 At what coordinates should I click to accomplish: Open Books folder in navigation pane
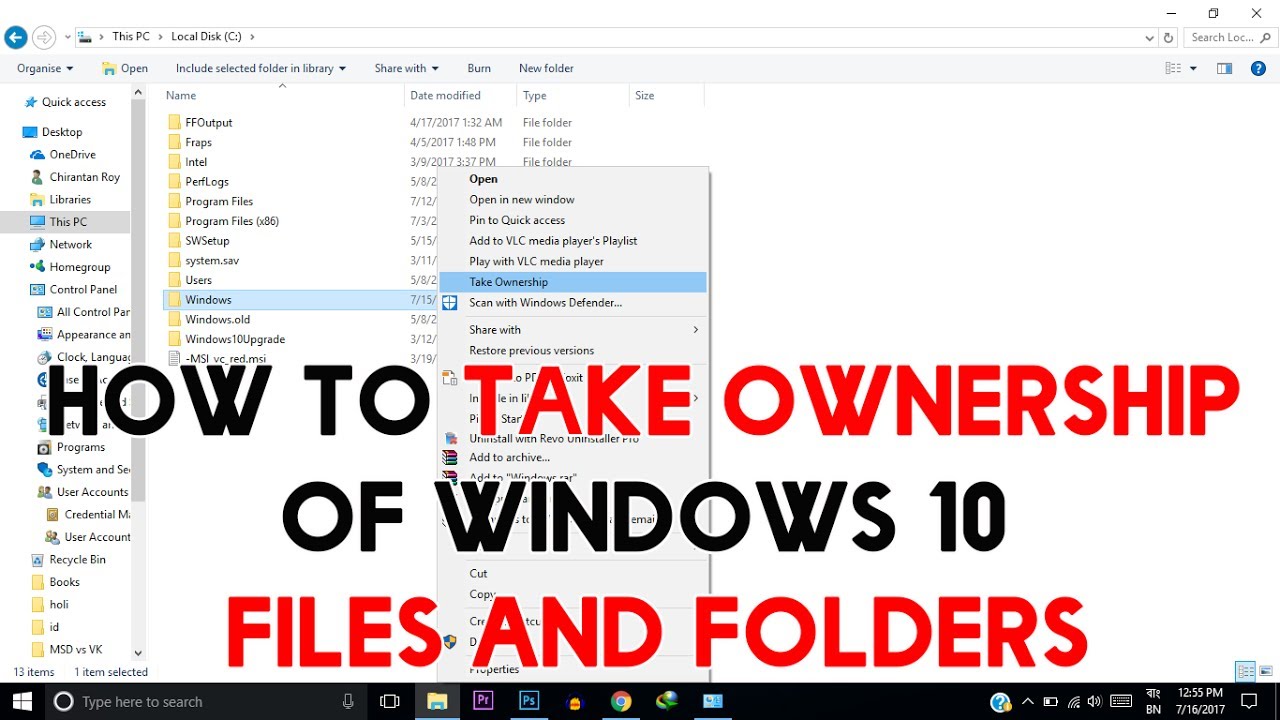point(65,582)
